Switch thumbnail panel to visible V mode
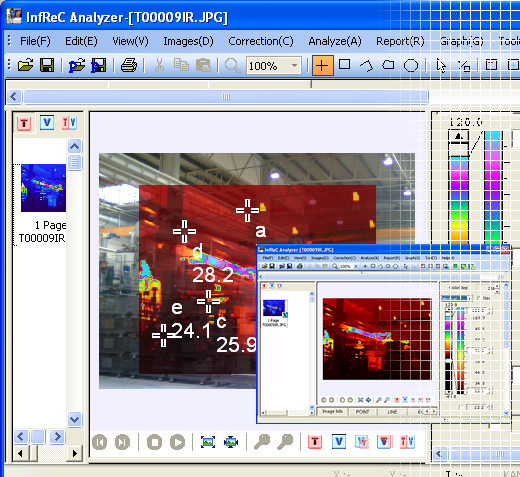This screenshot has width=520, height=477. (x=47, y=123)
